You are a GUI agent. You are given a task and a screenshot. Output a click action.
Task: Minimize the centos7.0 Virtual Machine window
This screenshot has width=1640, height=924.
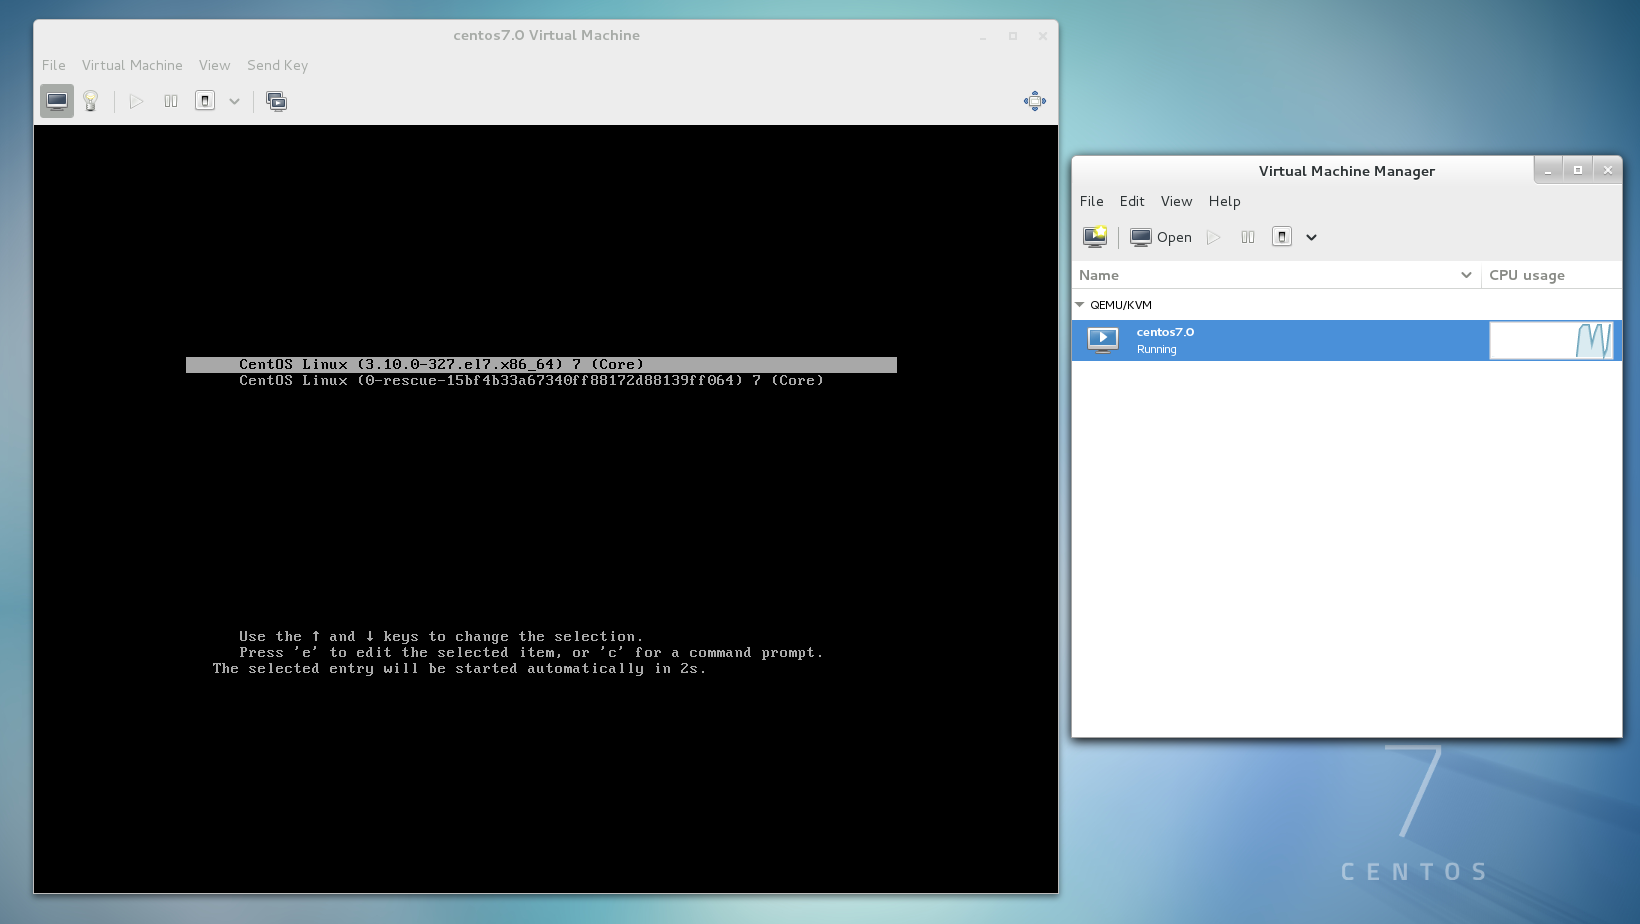(x=983, y=36)
